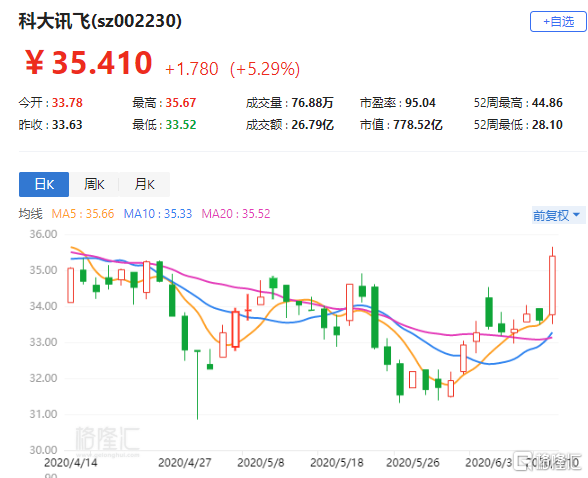
Task: Click the current price ¥35.410
Action: click(x=88, y=63)
